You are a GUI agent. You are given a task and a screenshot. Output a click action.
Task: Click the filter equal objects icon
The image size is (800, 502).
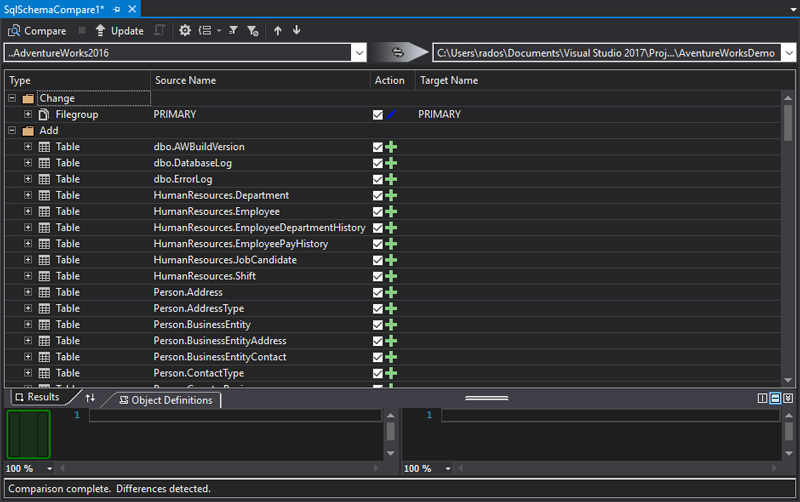click(233, 31)
